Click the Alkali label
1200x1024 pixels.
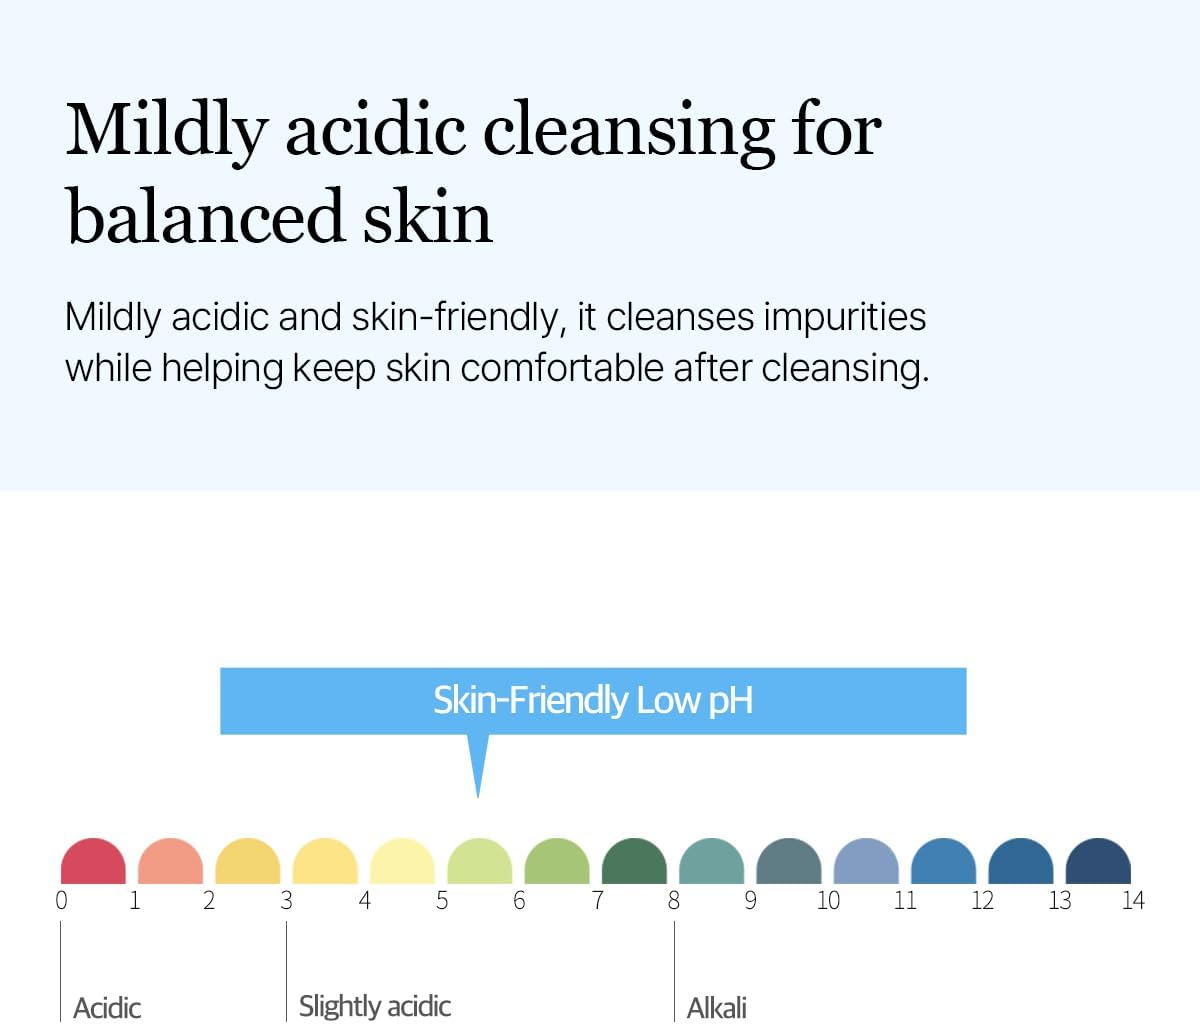(x=717, y=1007)
